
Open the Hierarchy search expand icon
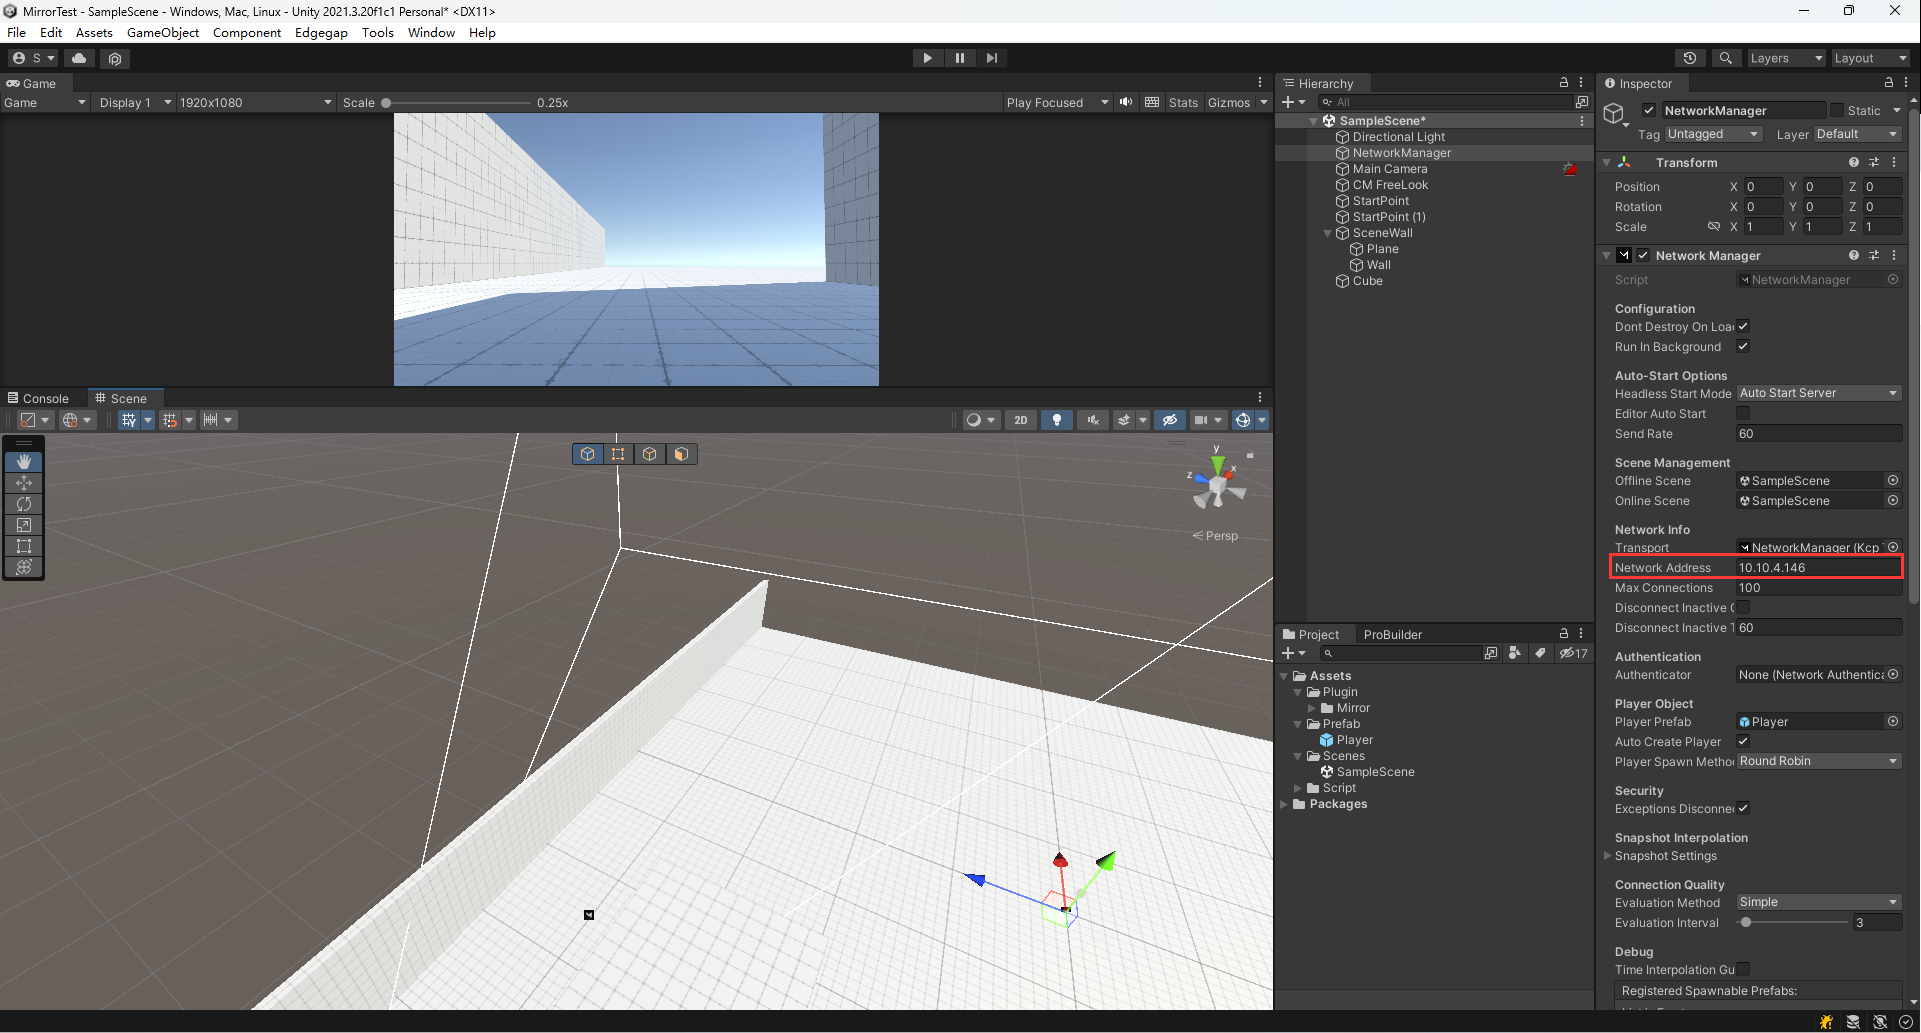(1582, 102)
